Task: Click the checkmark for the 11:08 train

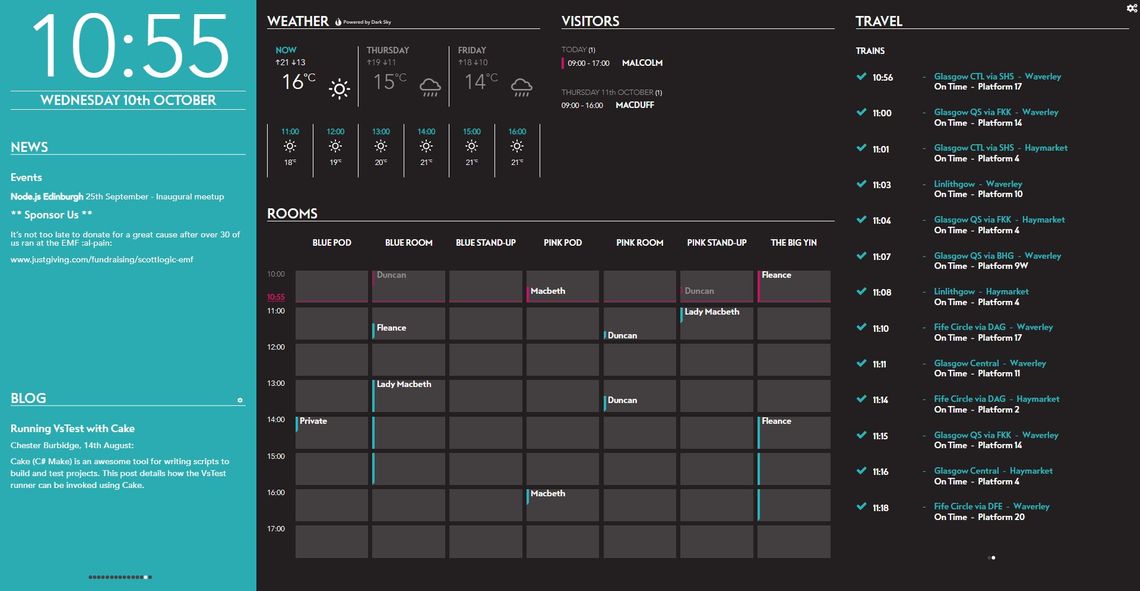Action: (x=862, y=292)
